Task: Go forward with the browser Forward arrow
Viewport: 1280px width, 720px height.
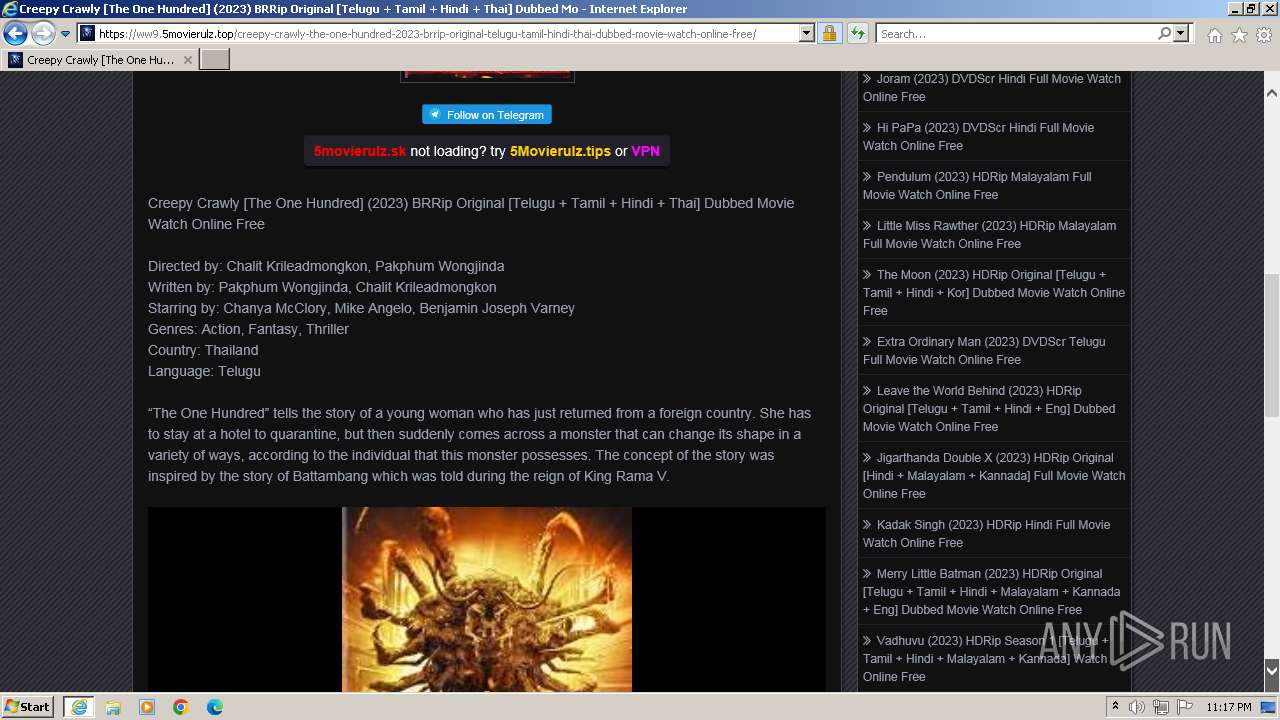Action: pyautogui.click(x=43, y=33)
